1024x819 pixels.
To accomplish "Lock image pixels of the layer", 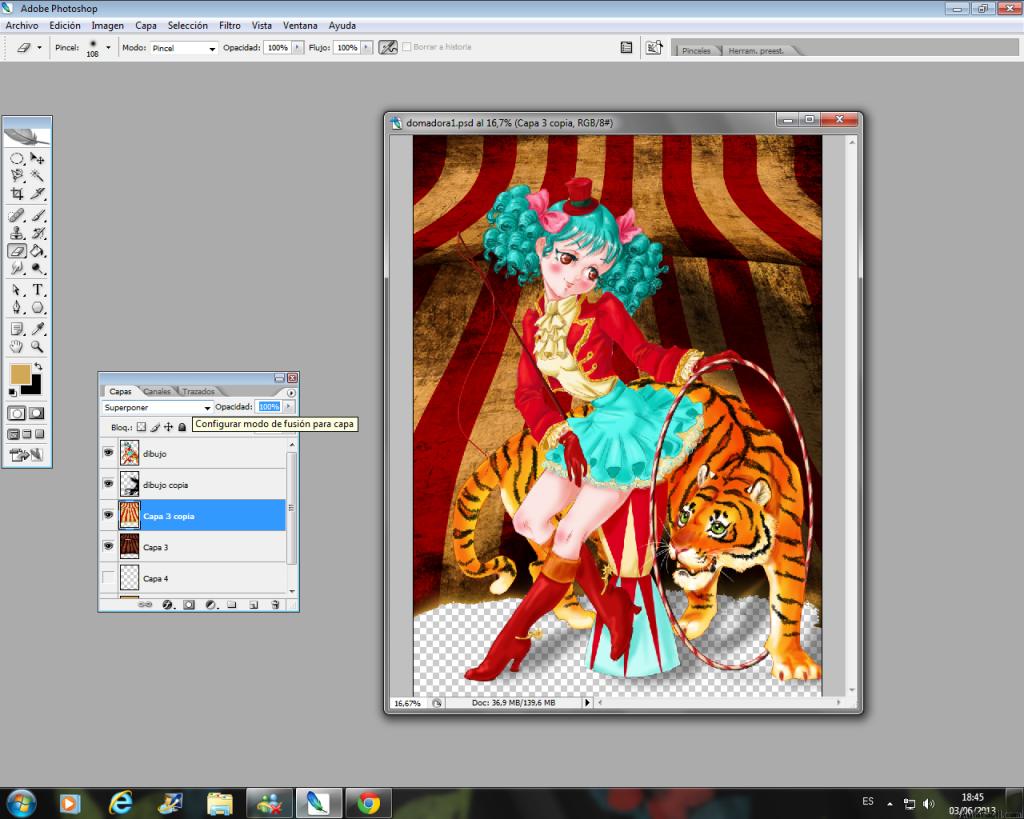I will (155, 427).
